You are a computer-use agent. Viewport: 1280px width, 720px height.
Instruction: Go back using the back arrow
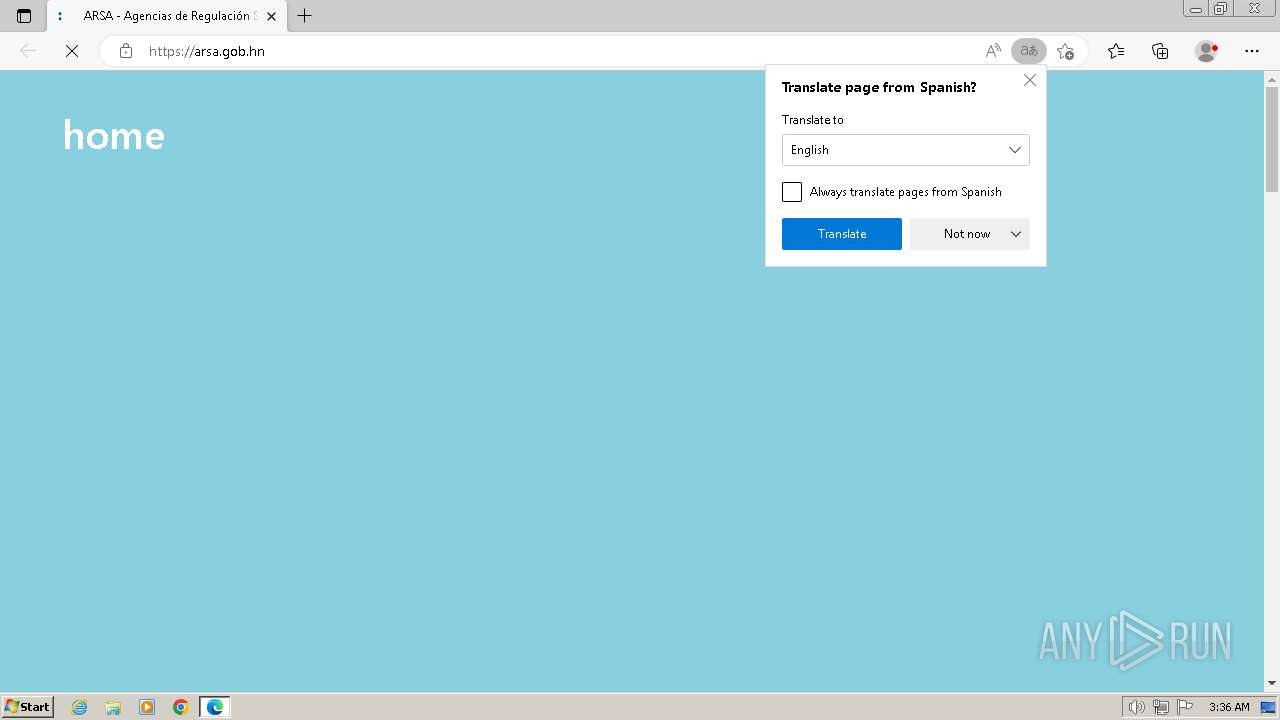pos(28,51)
